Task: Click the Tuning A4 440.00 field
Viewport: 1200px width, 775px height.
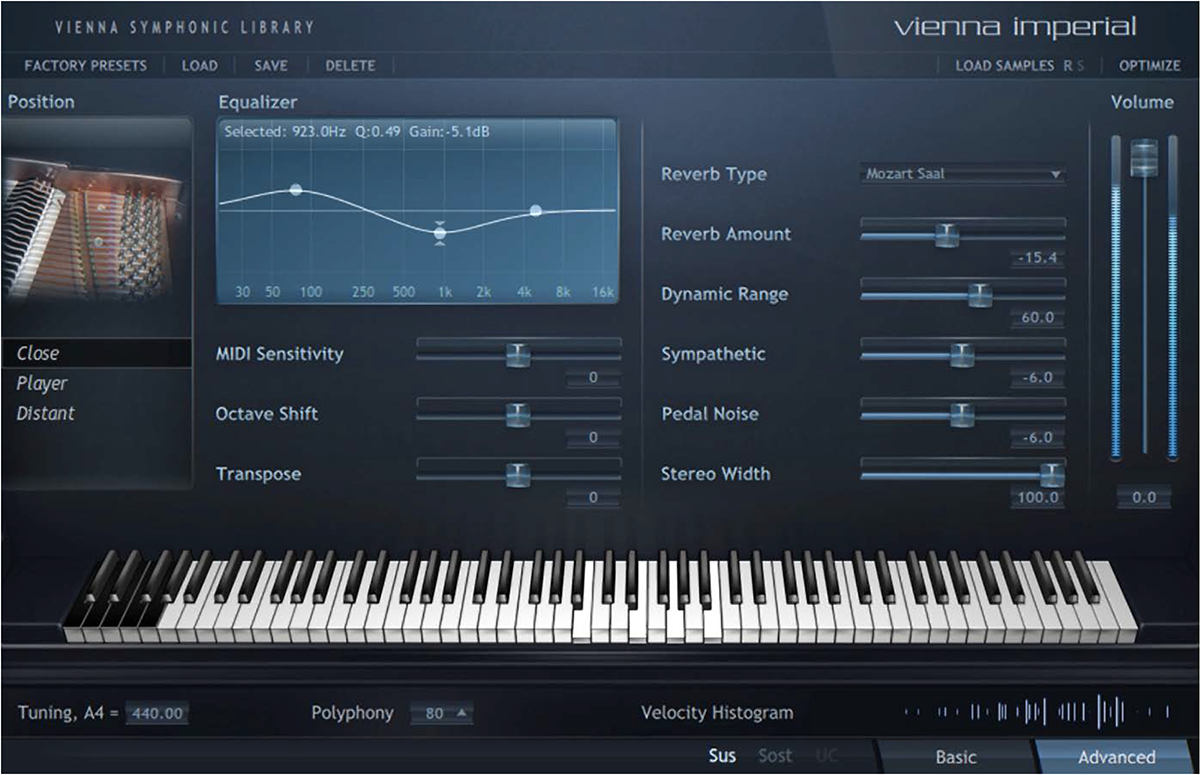Action: (158, 713)
